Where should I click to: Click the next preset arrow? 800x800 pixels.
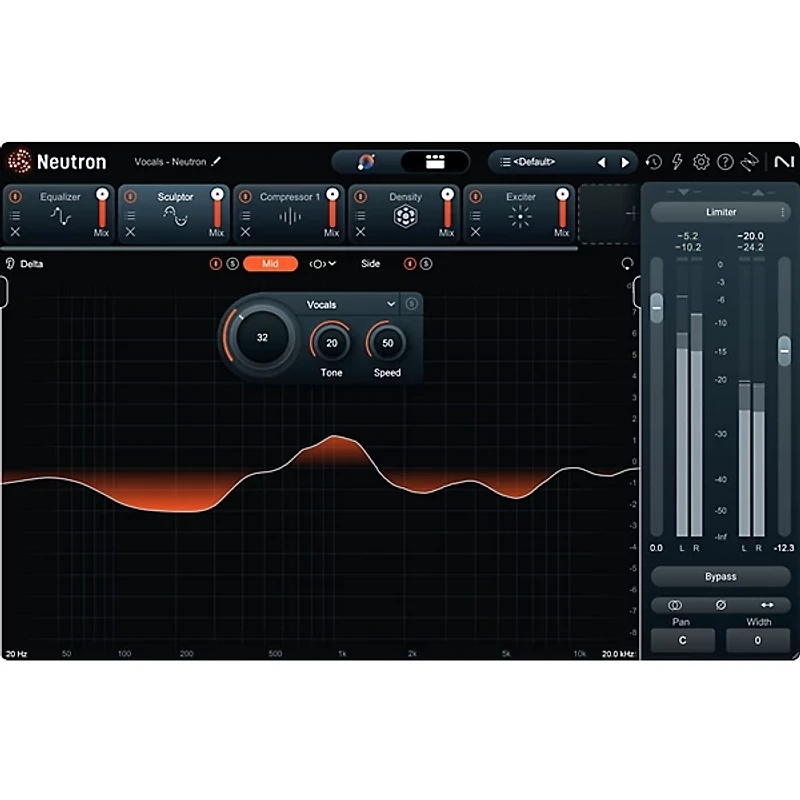[x=626, y=161]
